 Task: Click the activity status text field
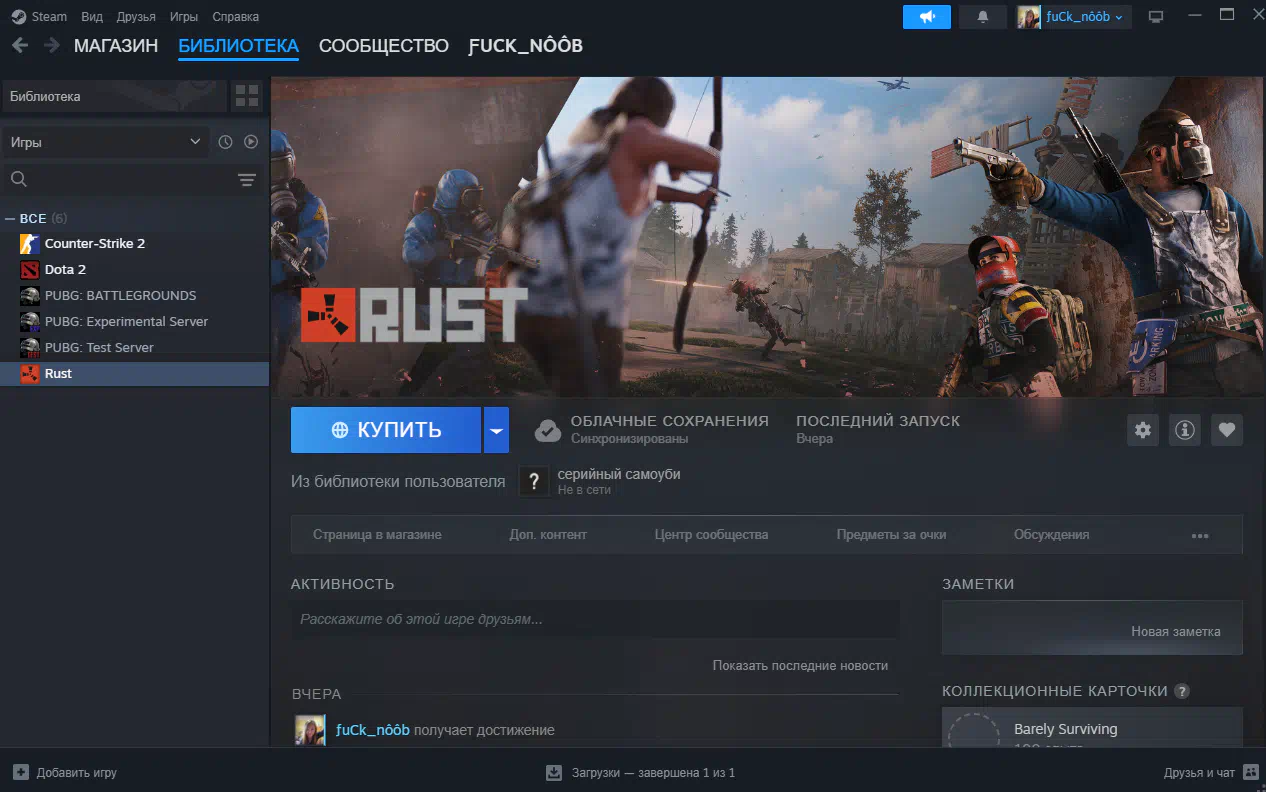595,619
